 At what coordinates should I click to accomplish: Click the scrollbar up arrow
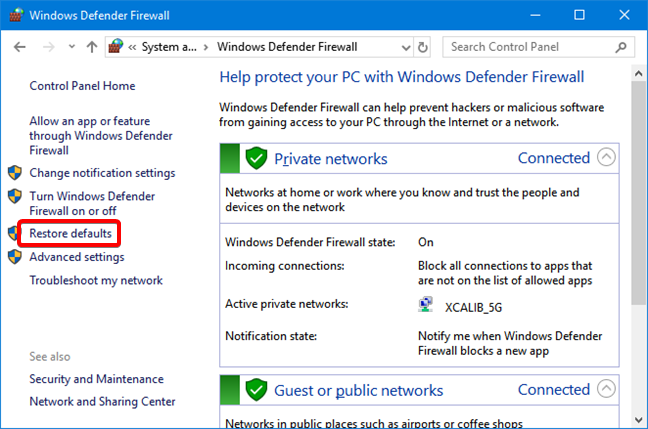tap(638, 74)
